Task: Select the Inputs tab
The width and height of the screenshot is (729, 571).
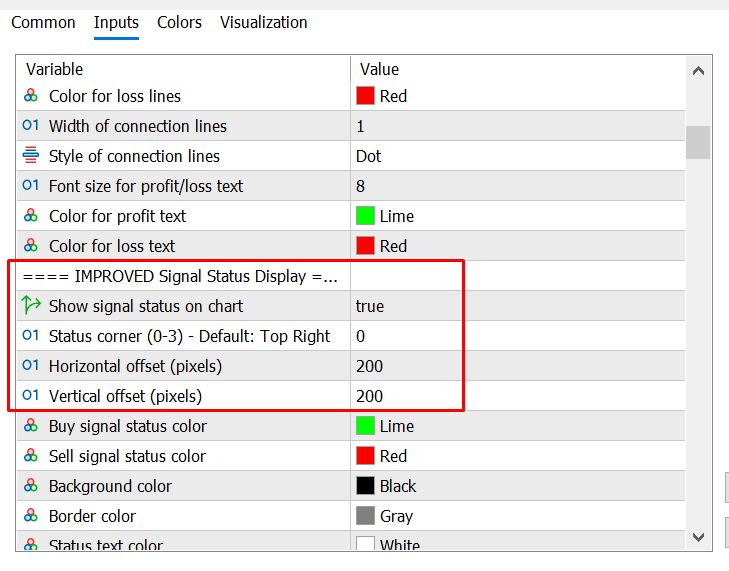Action: (x=116, y=22)
